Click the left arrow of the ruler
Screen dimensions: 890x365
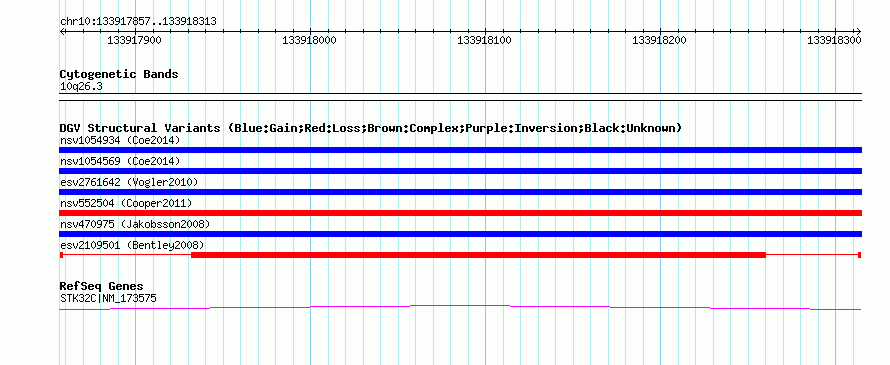[x=62, y=32]
